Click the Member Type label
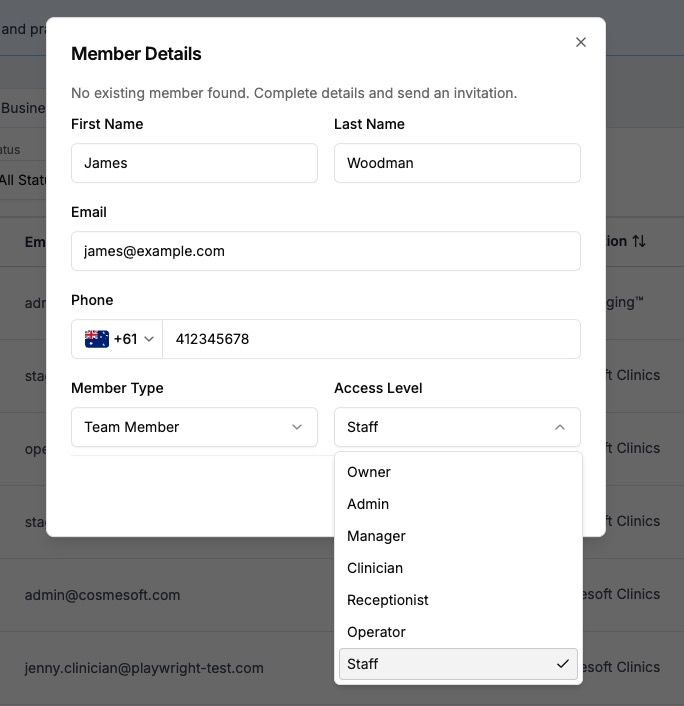684x706 pixels. click(x=117, y=388)
